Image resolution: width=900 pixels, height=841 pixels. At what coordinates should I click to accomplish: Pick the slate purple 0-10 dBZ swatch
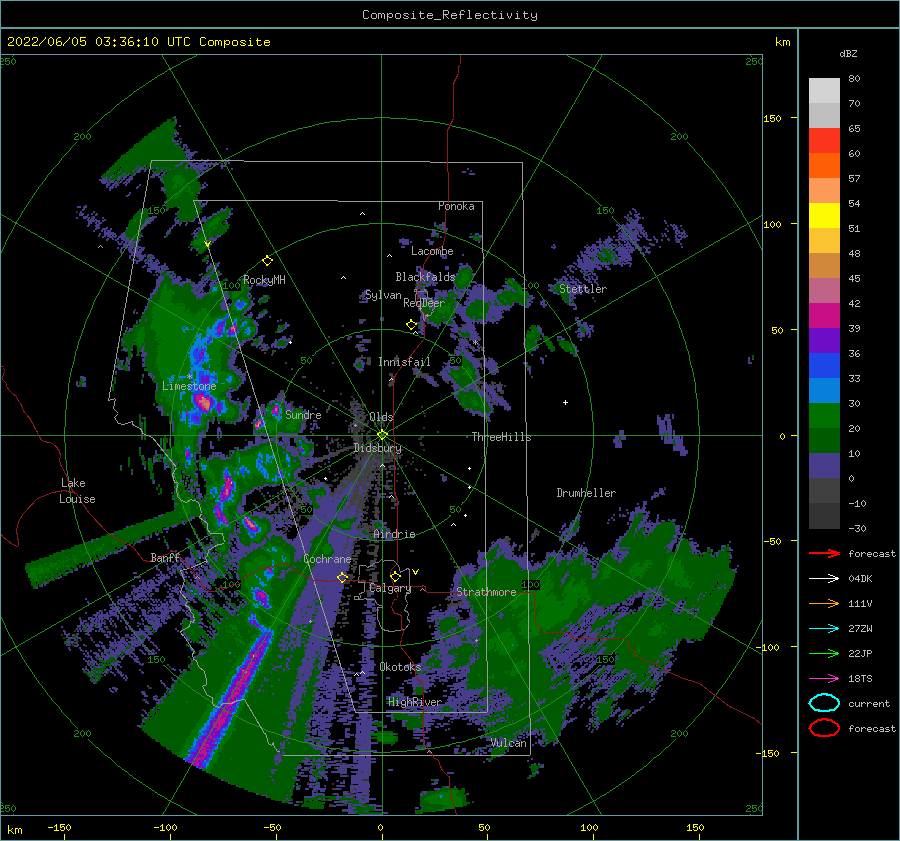(x=824, y=466)
